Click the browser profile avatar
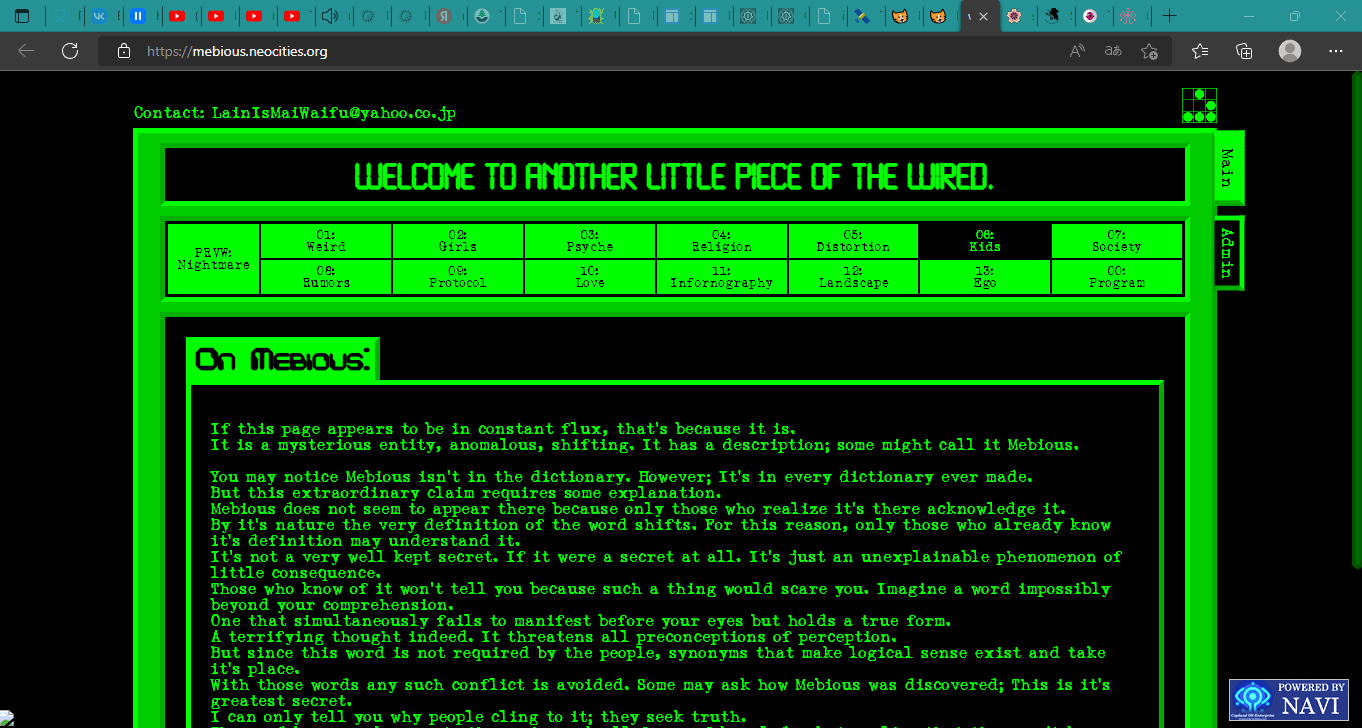 click(1290, 51)
